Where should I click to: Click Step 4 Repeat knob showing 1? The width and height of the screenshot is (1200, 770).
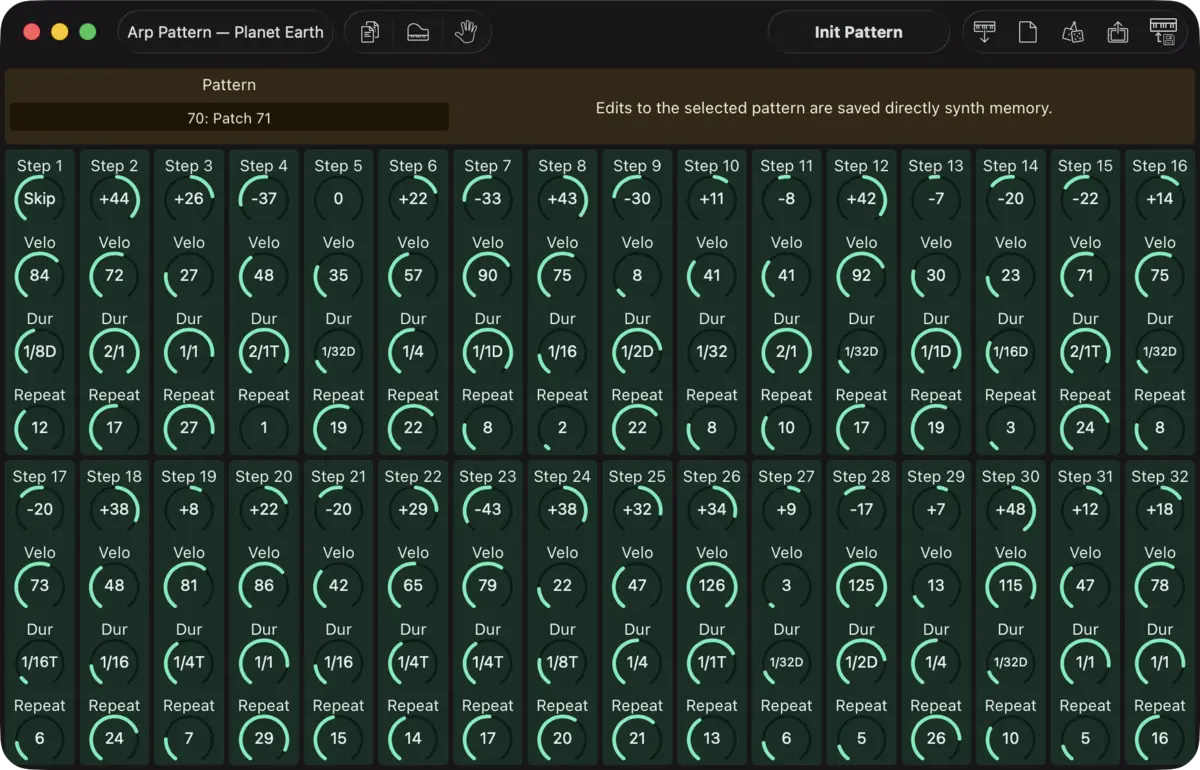click(x=264, y=428)
